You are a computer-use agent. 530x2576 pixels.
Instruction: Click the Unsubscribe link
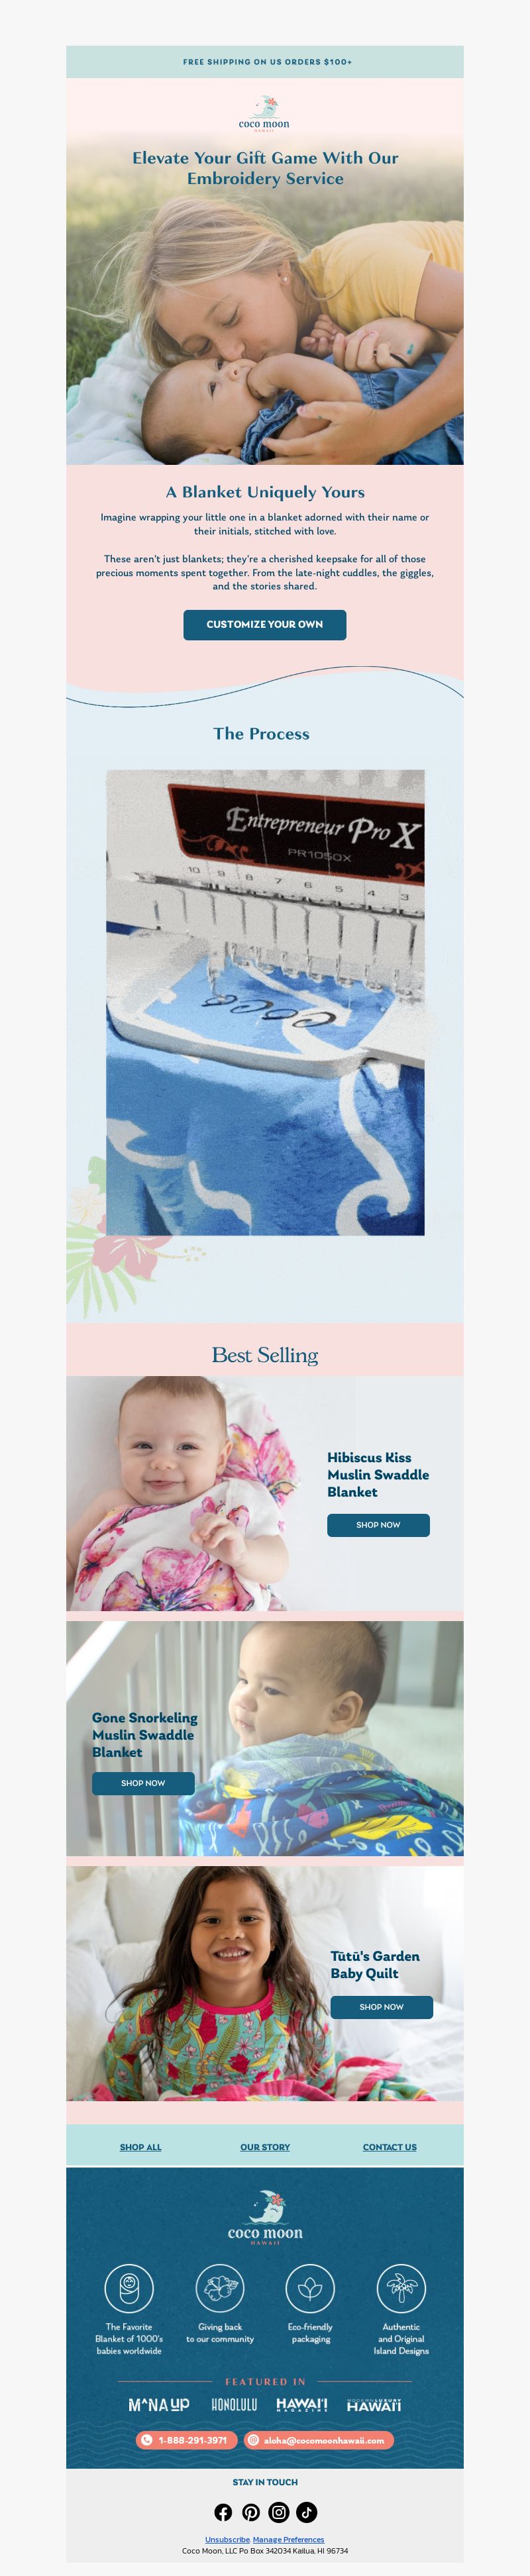[x=227, y=2539]
